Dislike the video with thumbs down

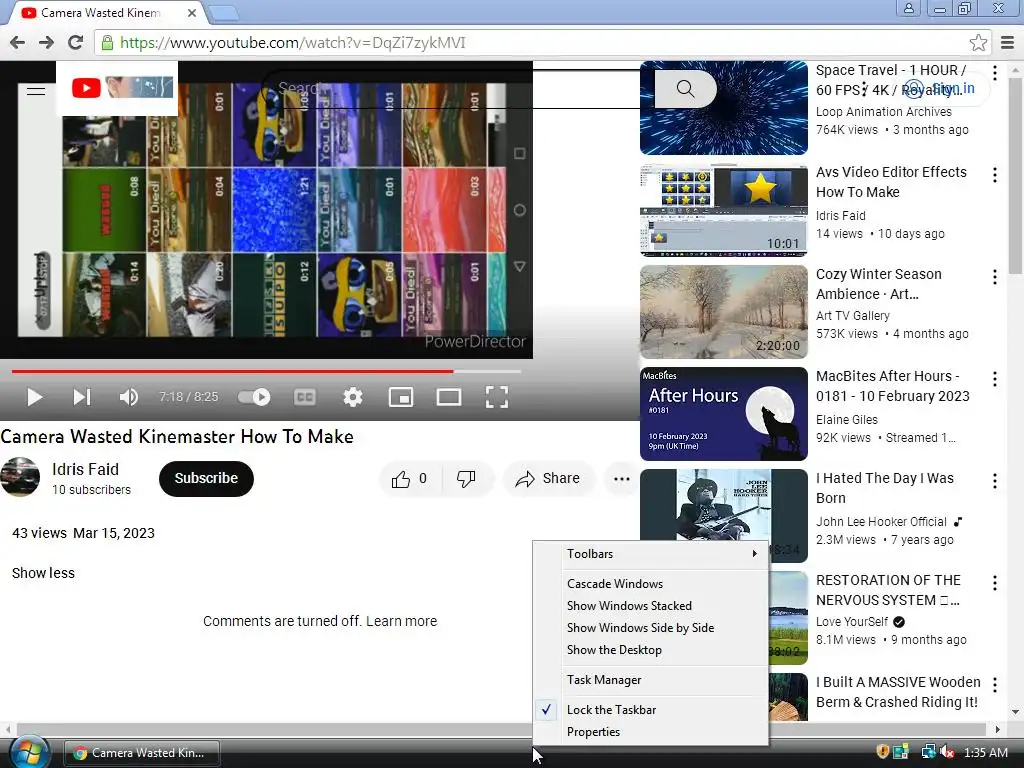pos(466,479)
